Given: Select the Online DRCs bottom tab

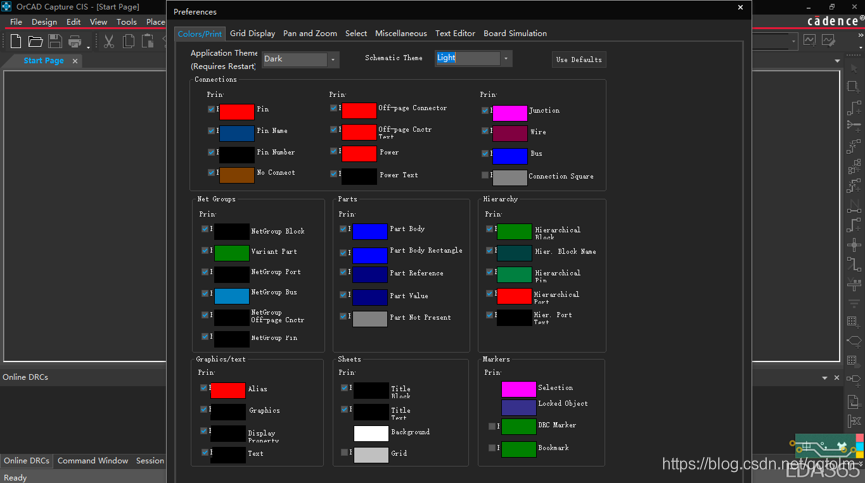Looking at the screenshot, I should point(26,460).
